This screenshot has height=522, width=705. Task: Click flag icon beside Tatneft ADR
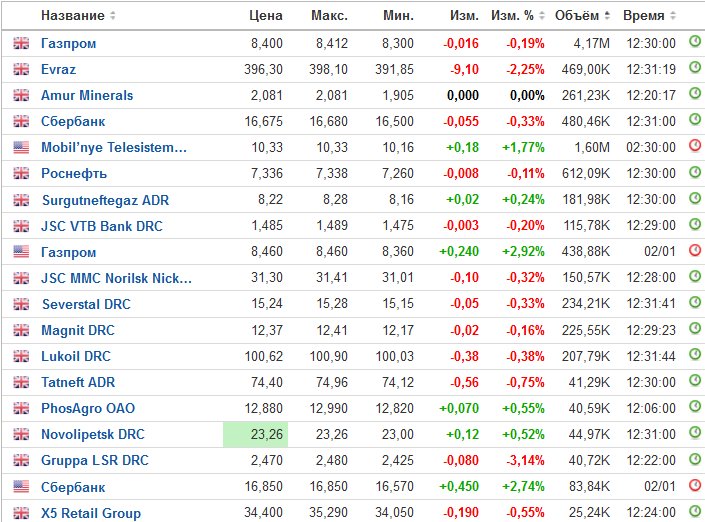21,382
